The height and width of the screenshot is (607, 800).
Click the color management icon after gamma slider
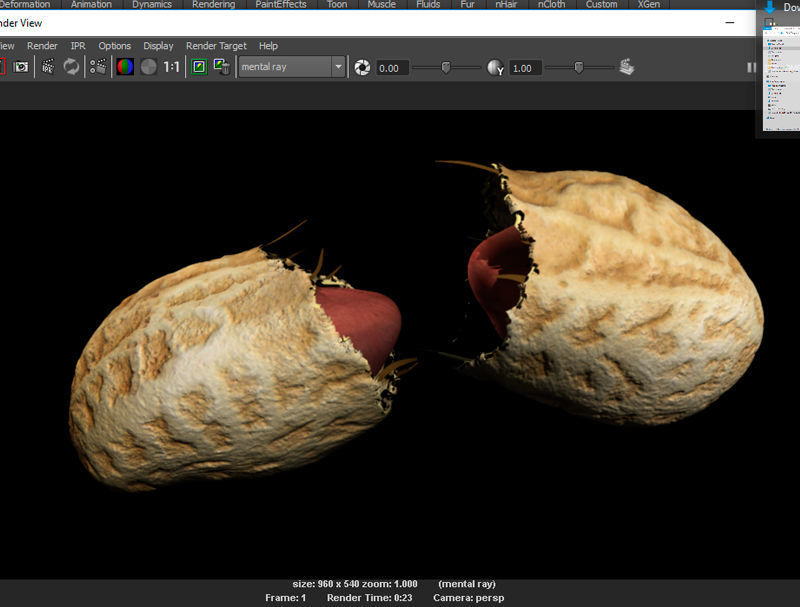point(627,67)
